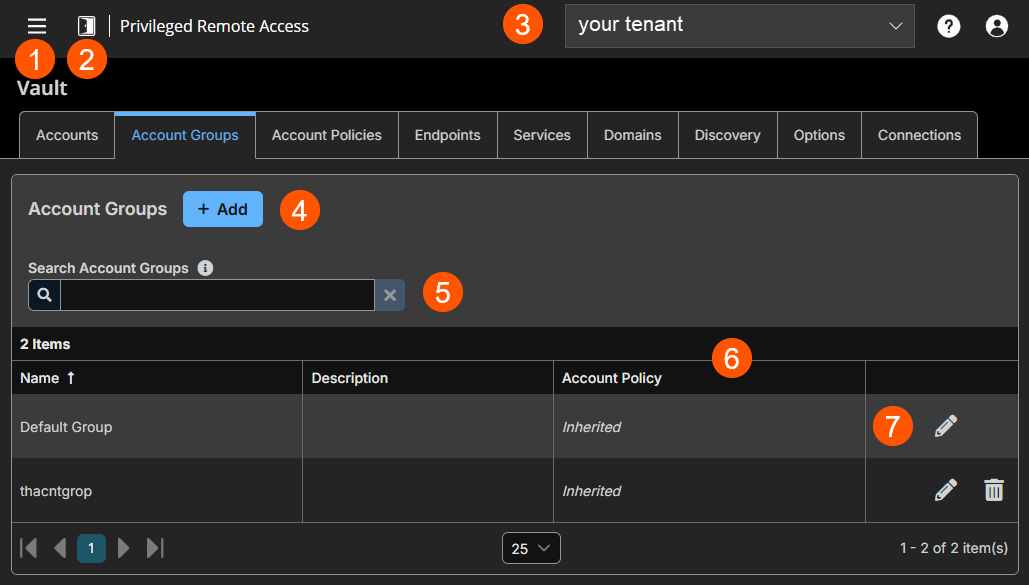
Task: Open the Discovery tab
Action: click(x=727, y=135)
